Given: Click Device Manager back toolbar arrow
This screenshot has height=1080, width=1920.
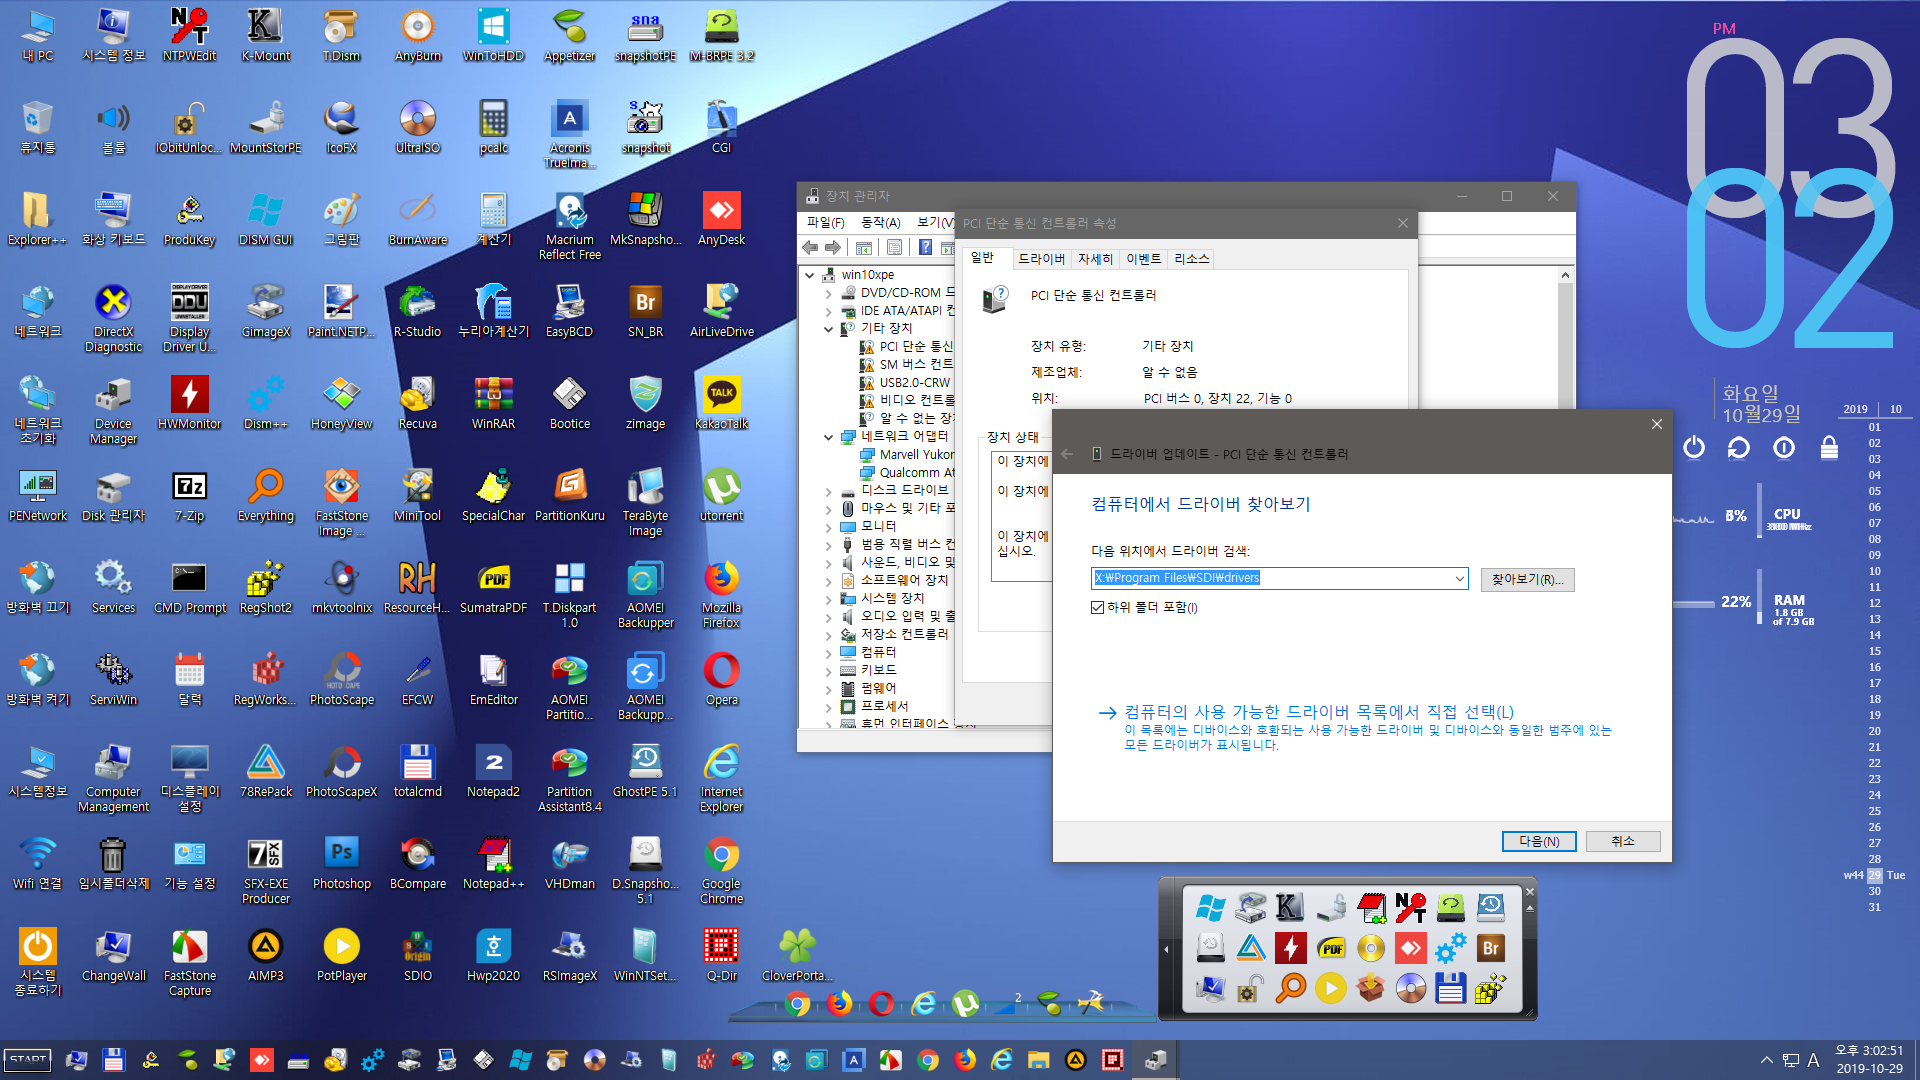Looking at the screenshot, I should (811, 247).
